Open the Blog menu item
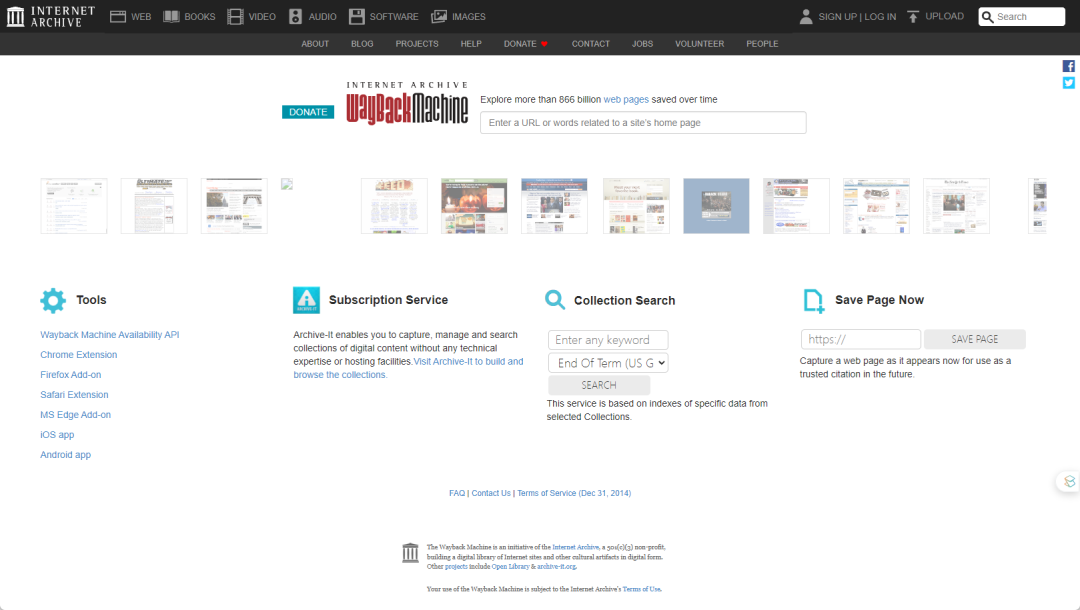 point(362,44)
